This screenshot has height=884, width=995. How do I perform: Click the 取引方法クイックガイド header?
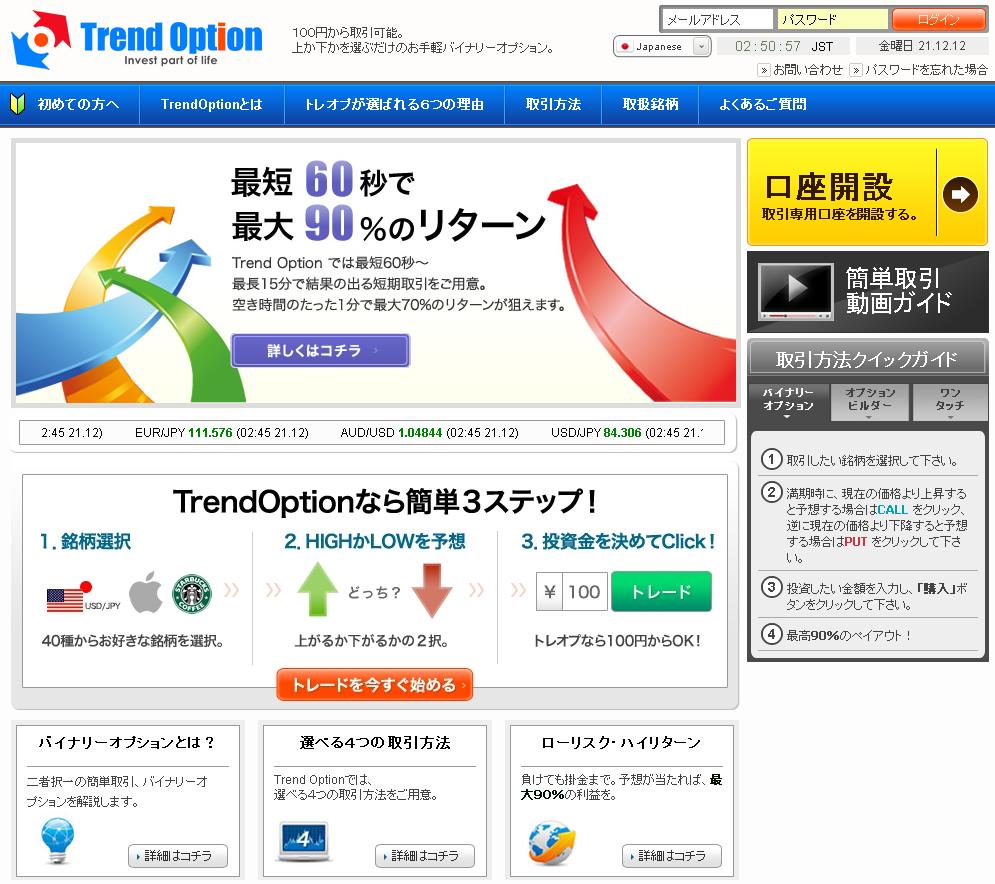click(x=867, y=359)
